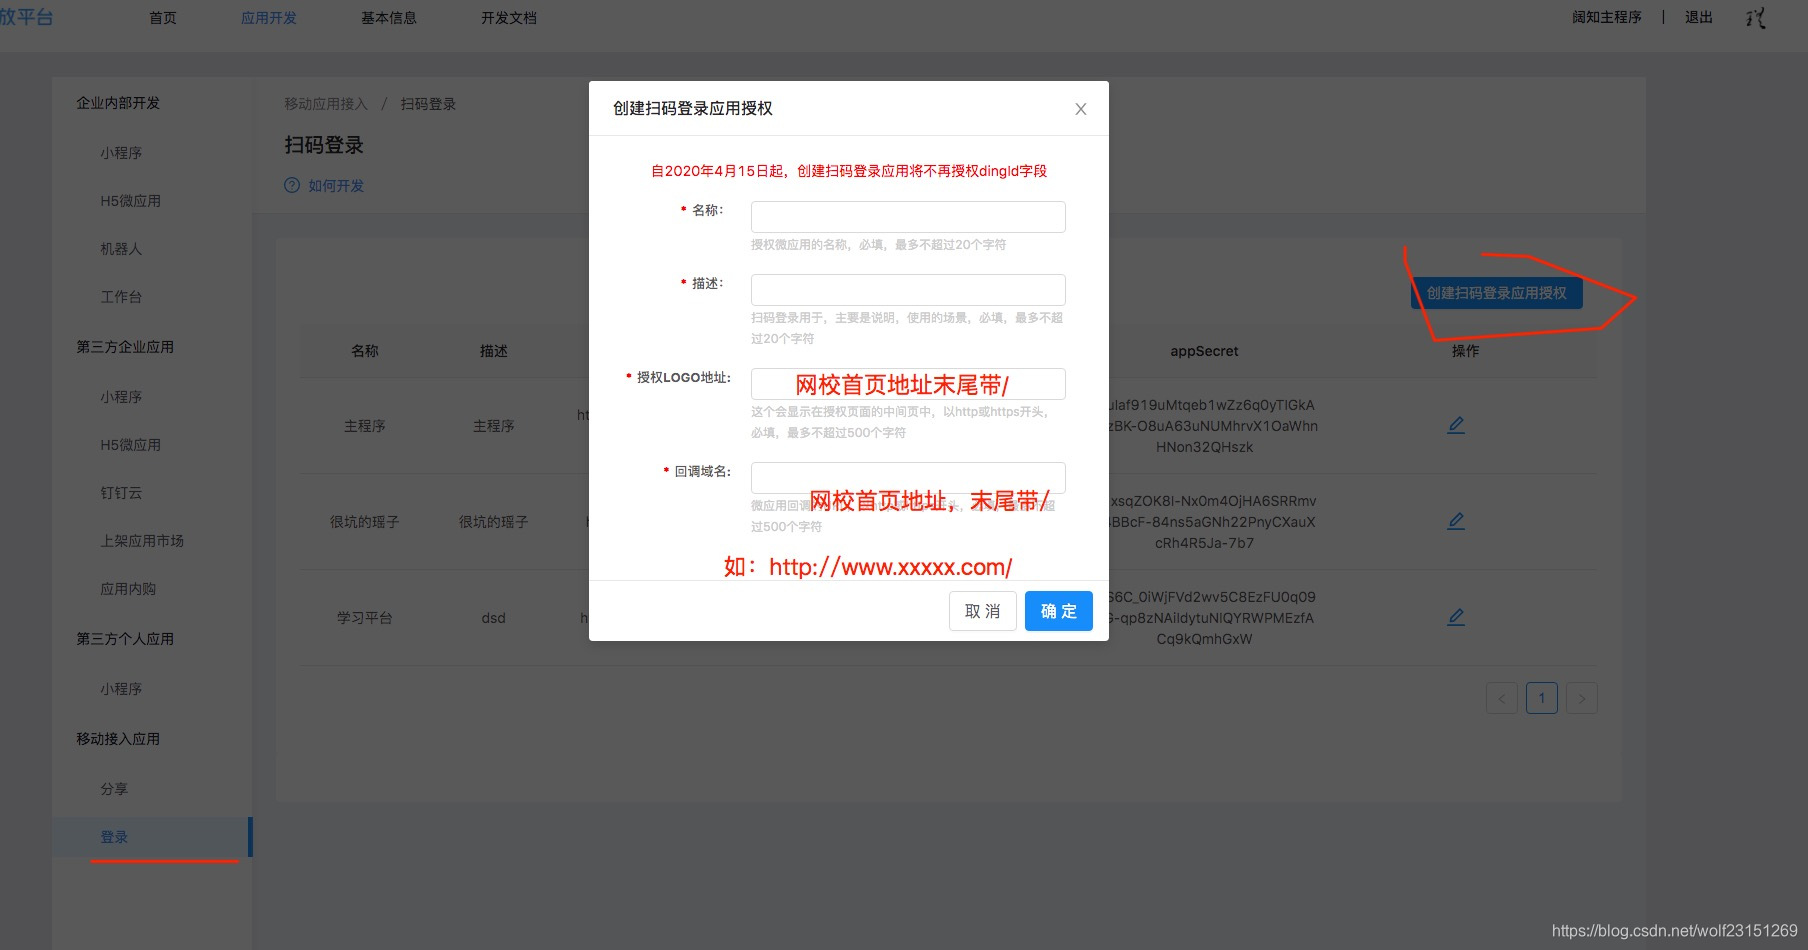Select 小程序 under 企业内部开发
This screenshot has height=950, width=1808.
(x=121, y=153)
